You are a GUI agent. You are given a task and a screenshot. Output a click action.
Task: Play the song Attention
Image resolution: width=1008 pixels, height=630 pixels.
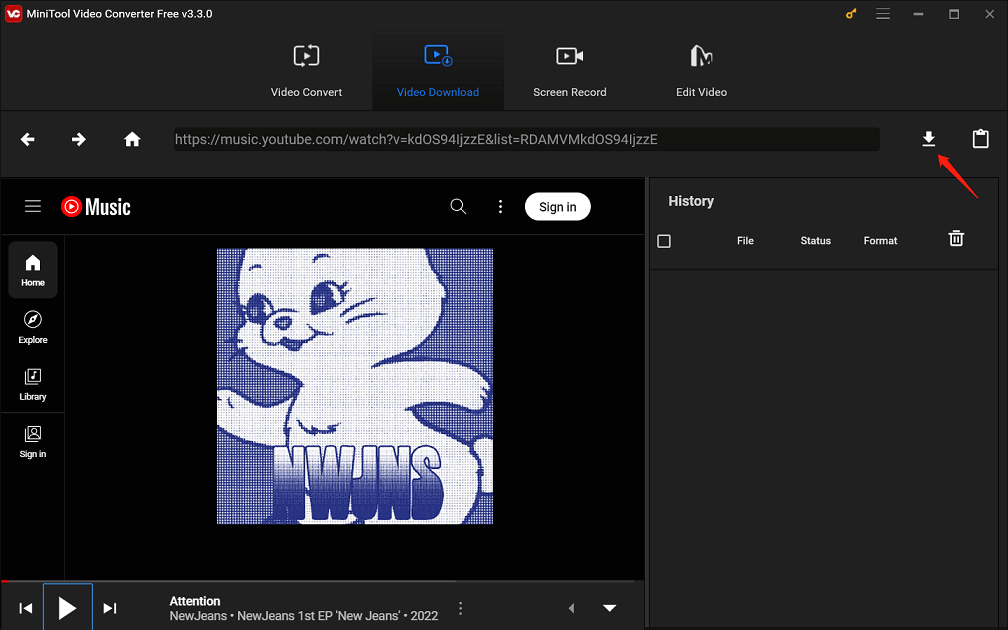pos(68,608)
